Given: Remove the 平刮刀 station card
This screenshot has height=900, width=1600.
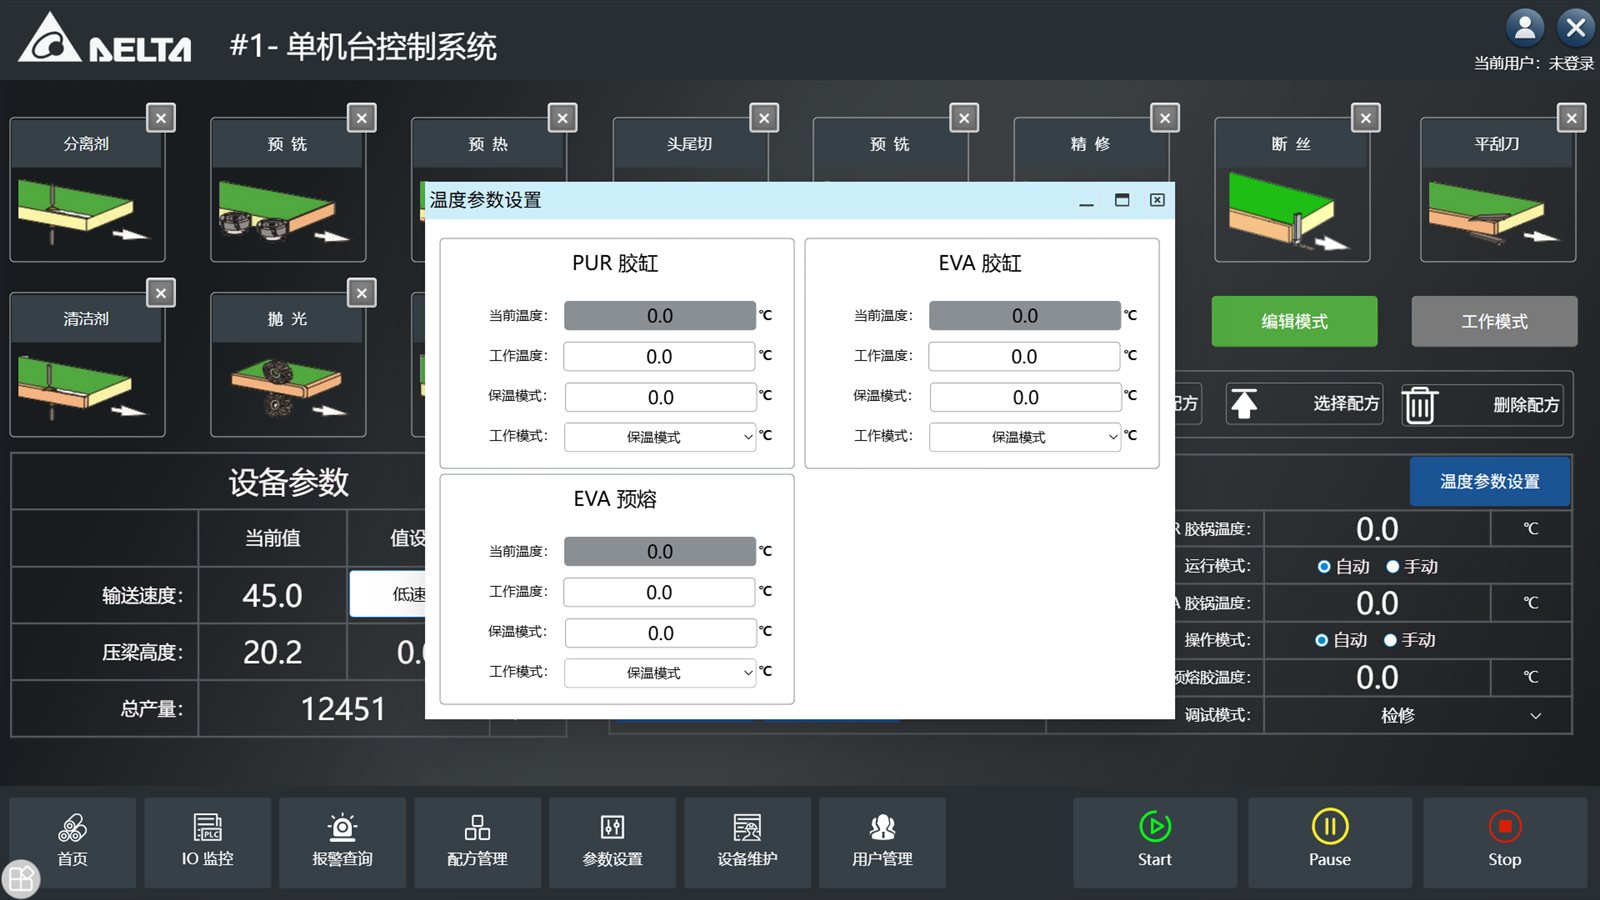Looking at the screenshot, I should [1572, 118].
